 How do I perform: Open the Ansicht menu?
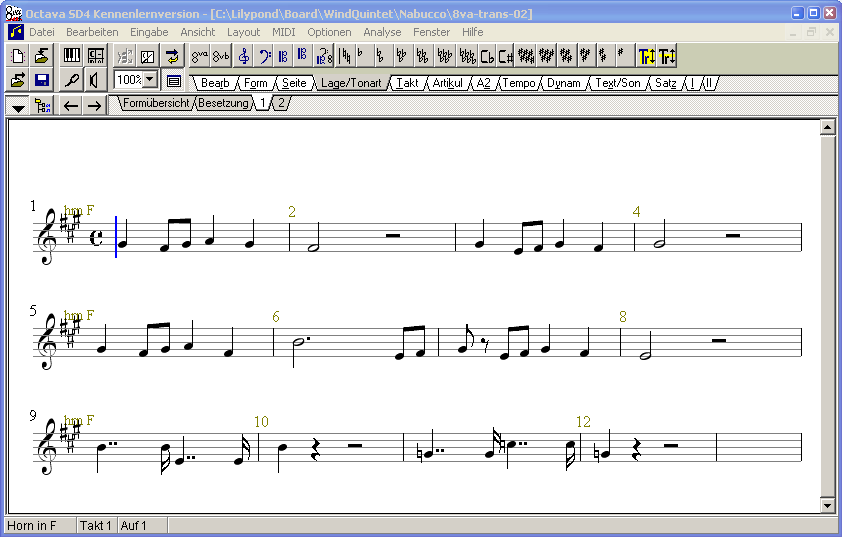tap(198, 32)
